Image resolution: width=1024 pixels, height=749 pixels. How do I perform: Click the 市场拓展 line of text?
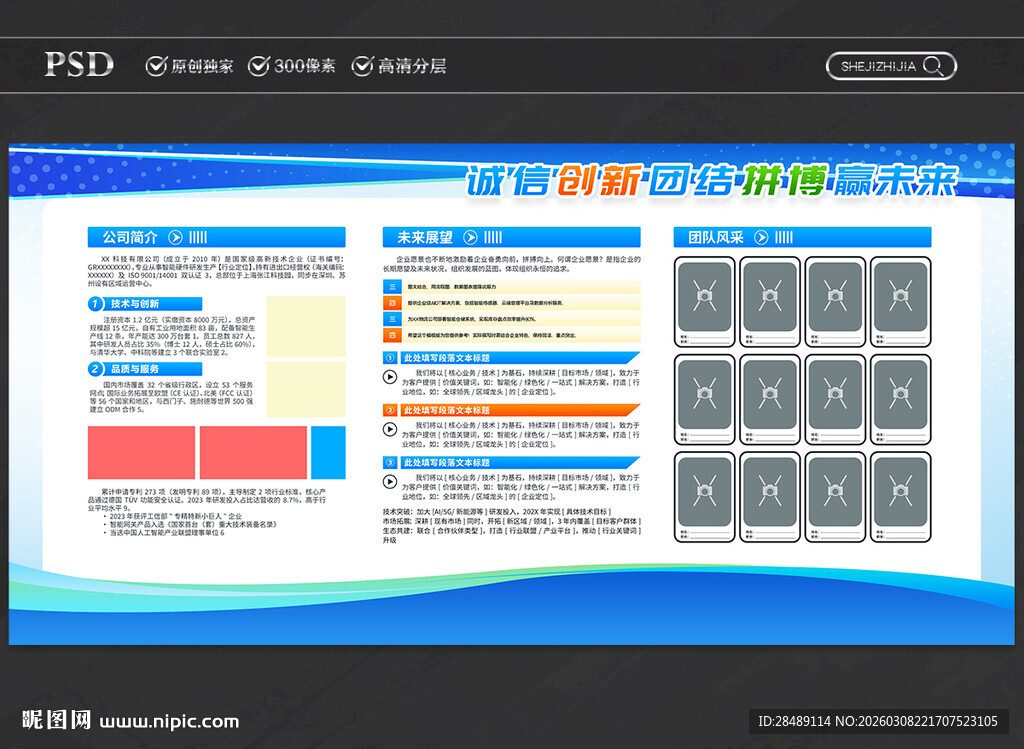511,521
